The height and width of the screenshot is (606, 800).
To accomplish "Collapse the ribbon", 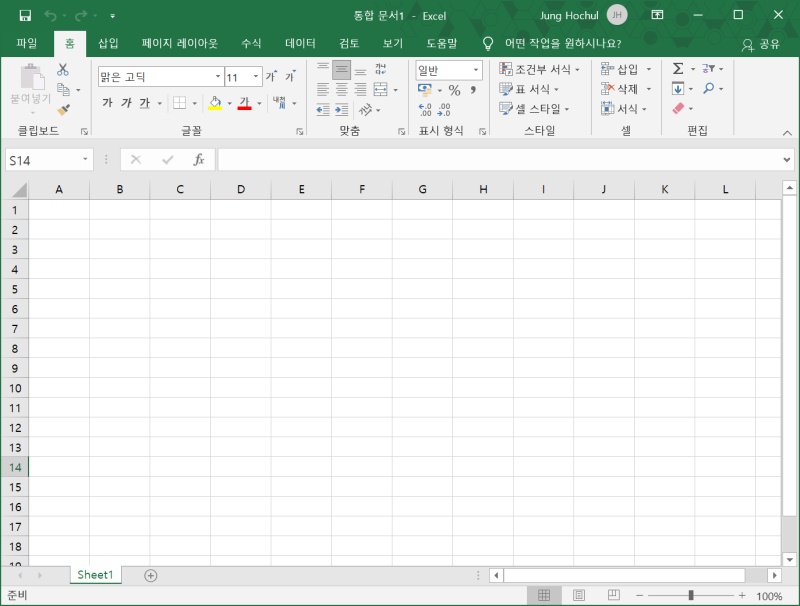I will tap(787, 133).
